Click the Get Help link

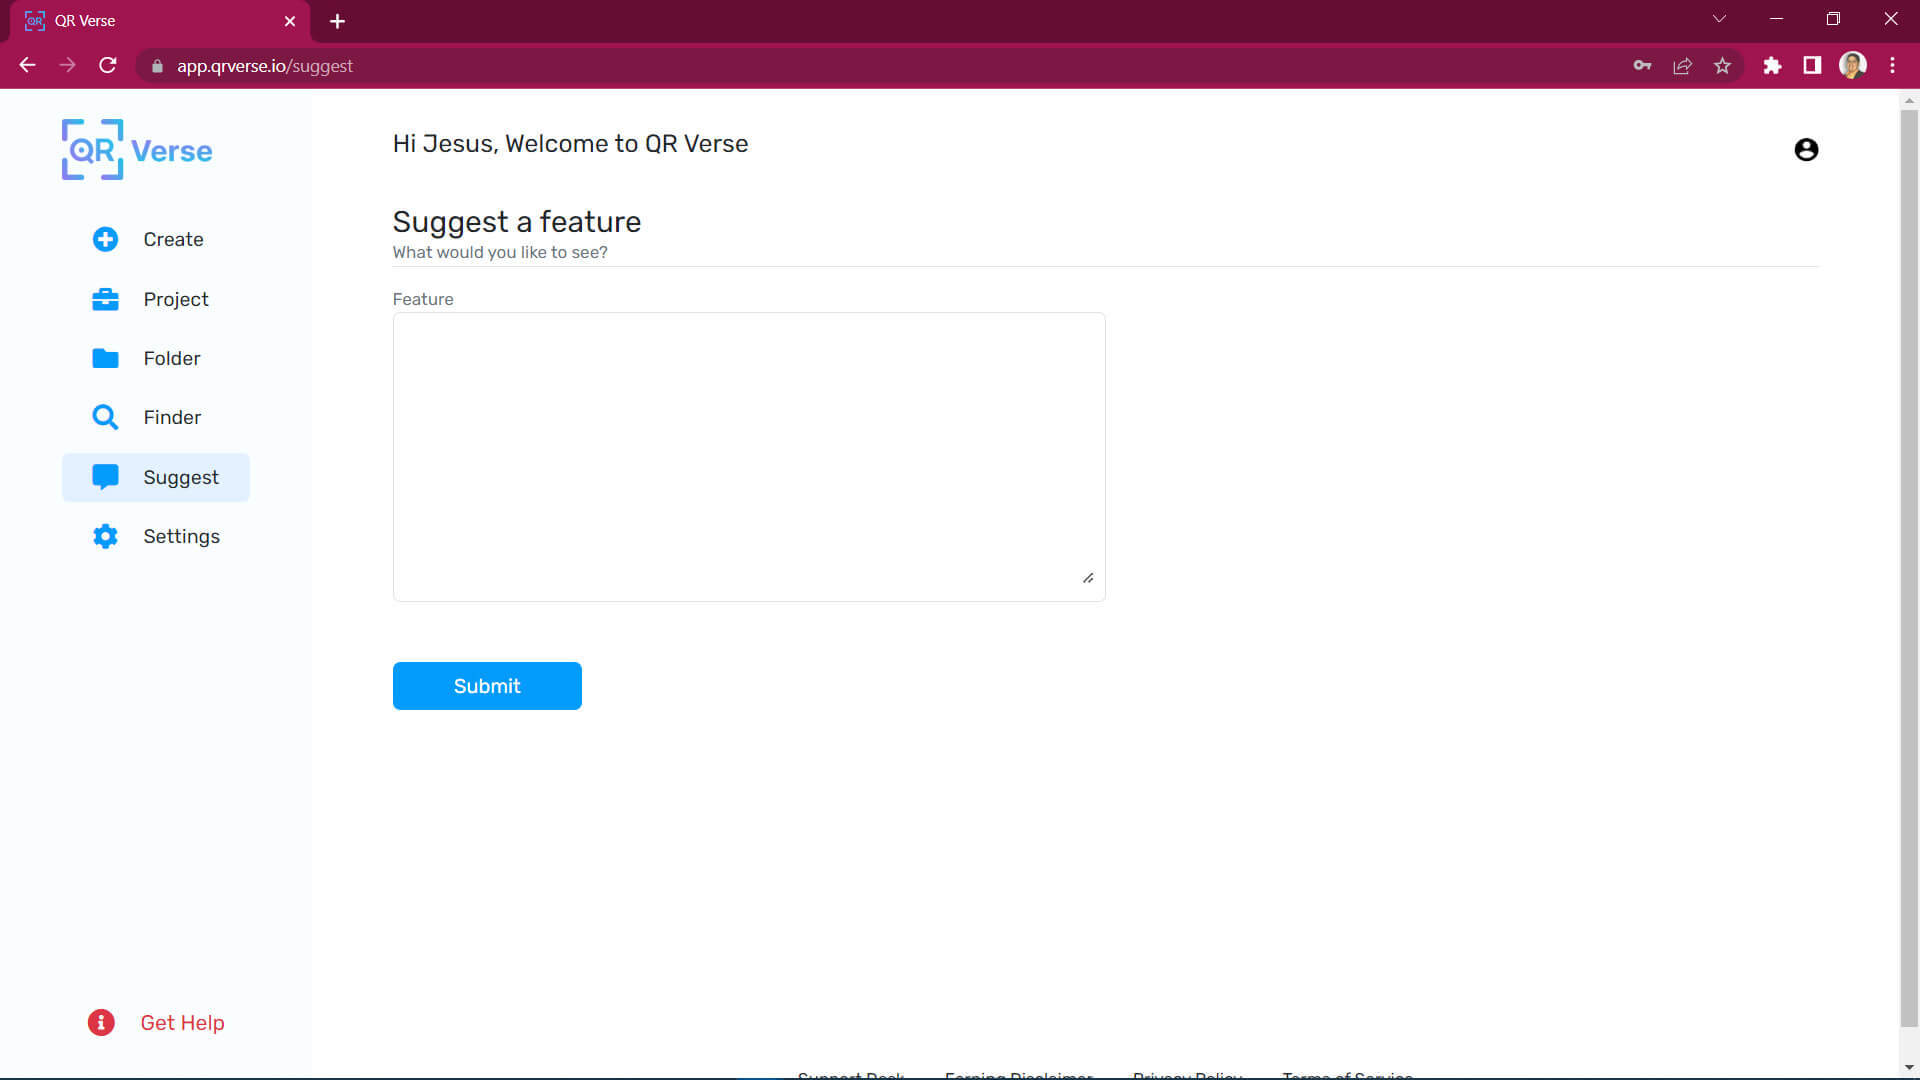(x=182, y=1022)
